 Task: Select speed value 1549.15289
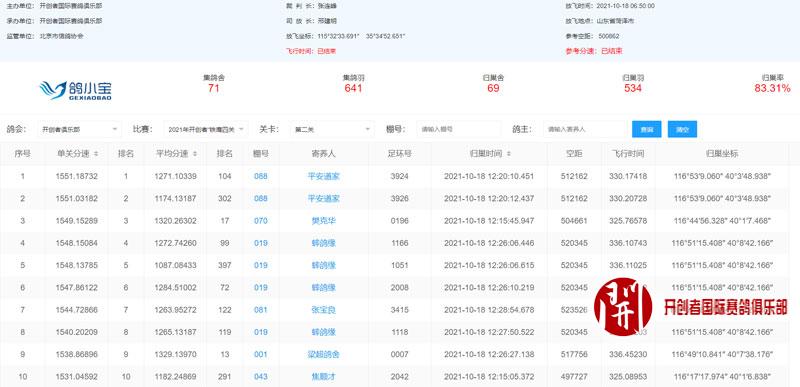pos(77,221)
